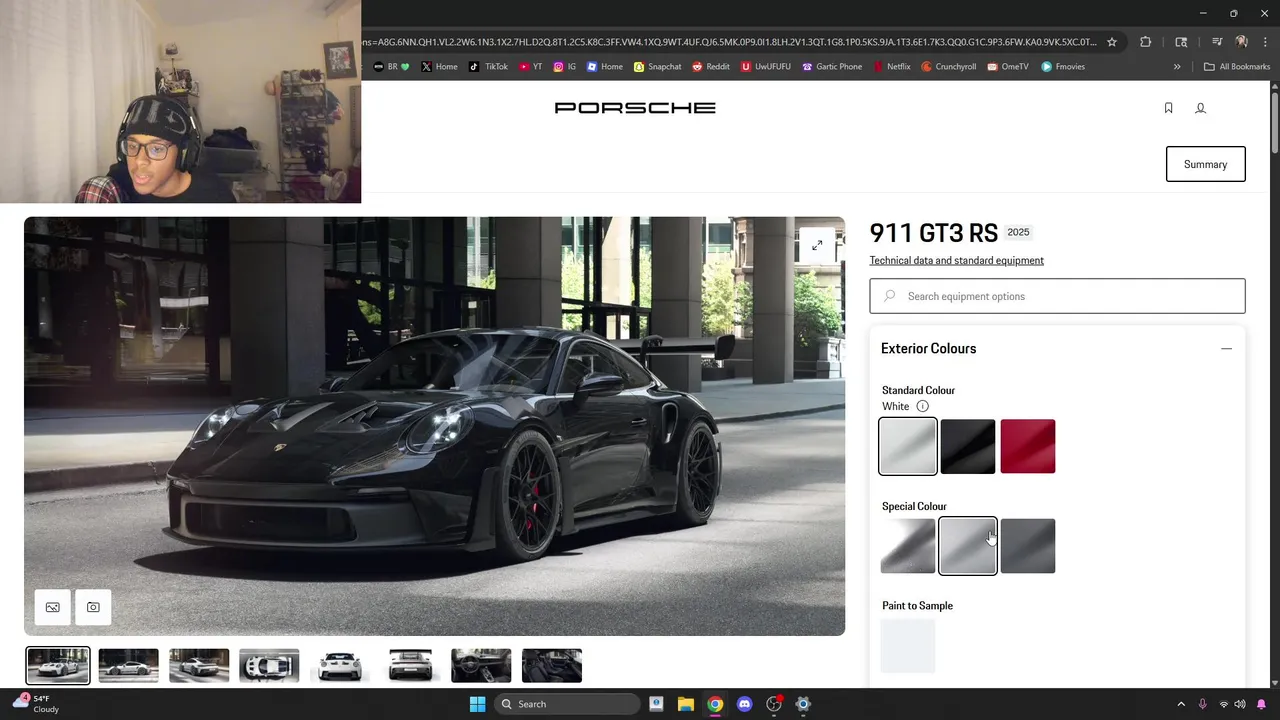Open the notification bell in system tray
1280x720 pixels.
[1261, 704]
